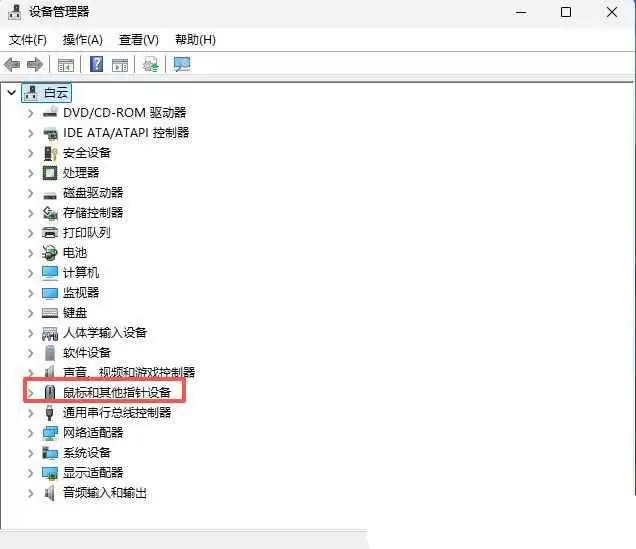Click the Back arrow toolbar icon
The image size is (636, 549).
click(12, 64)
